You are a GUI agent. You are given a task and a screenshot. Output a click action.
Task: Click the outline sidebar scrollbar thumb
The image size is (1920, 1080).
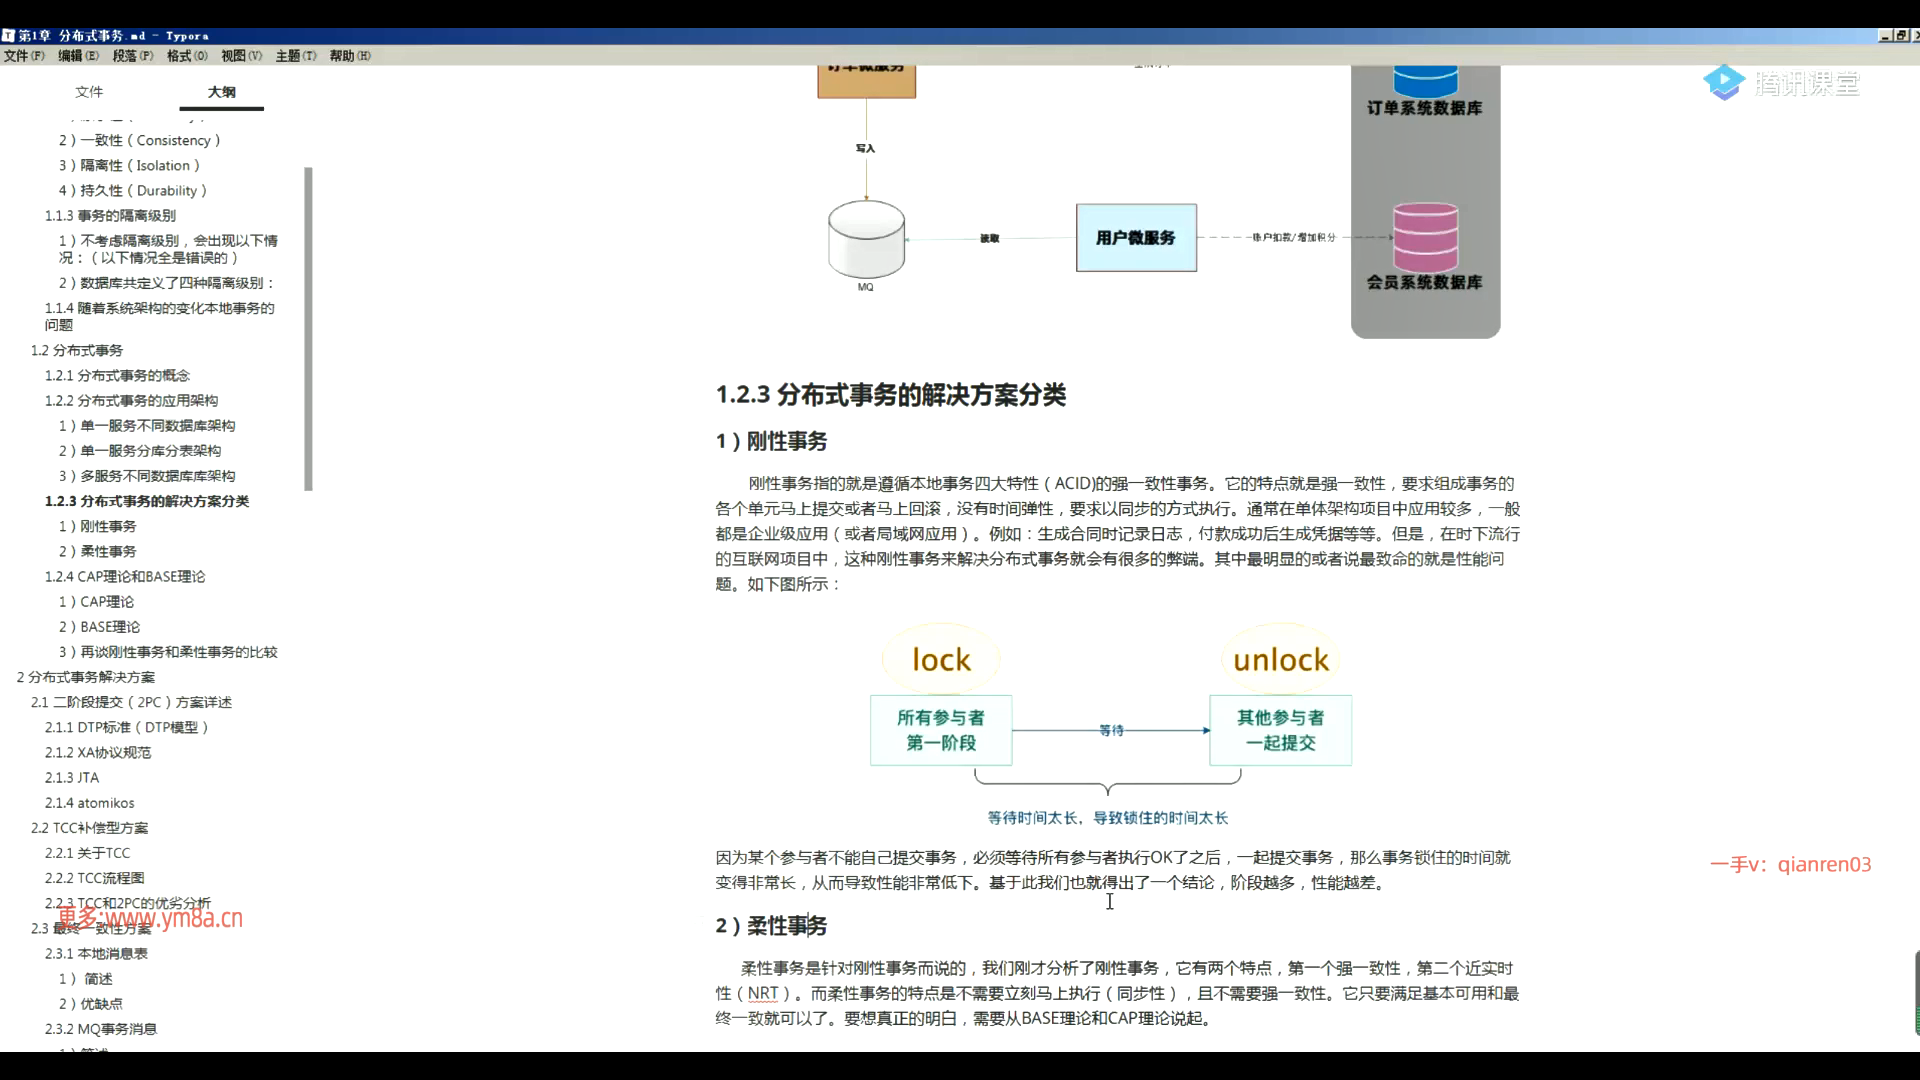pos(308,329)
